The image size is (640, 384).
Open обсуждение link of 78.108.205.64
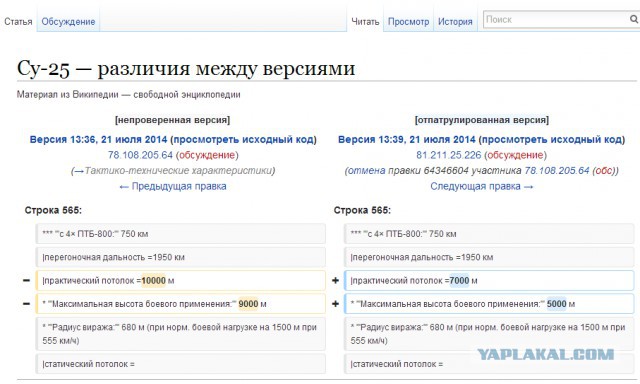click(x=207, y=155)
